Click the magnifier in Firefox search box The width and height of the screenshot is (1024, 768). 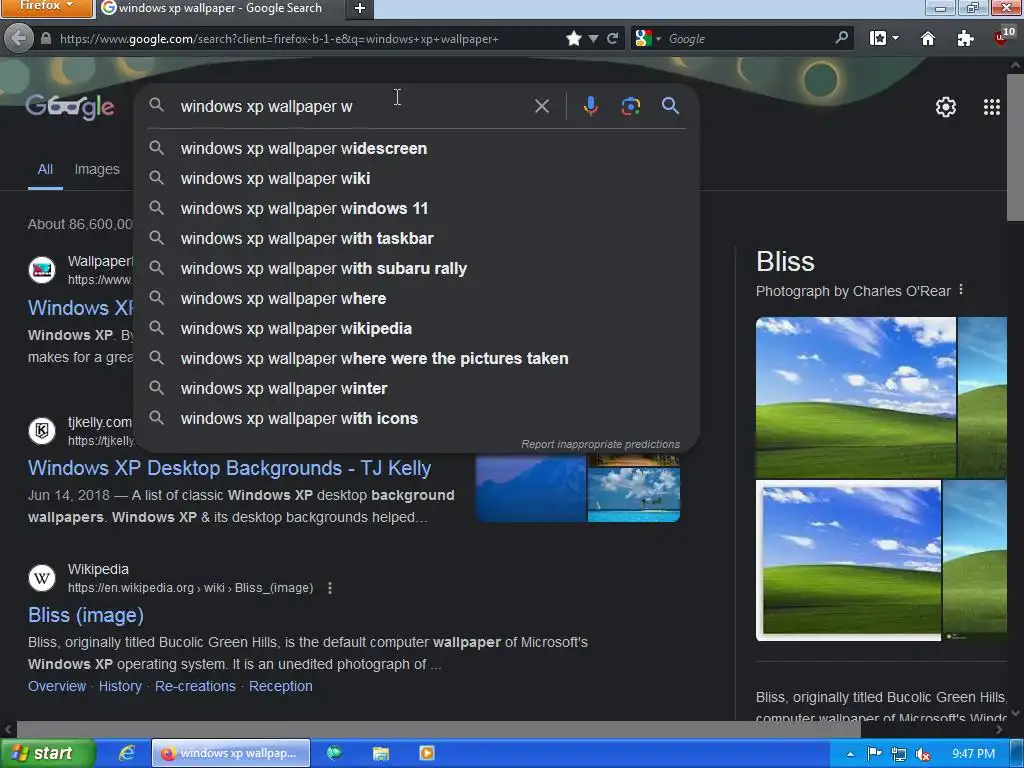[x=841, y=38]
